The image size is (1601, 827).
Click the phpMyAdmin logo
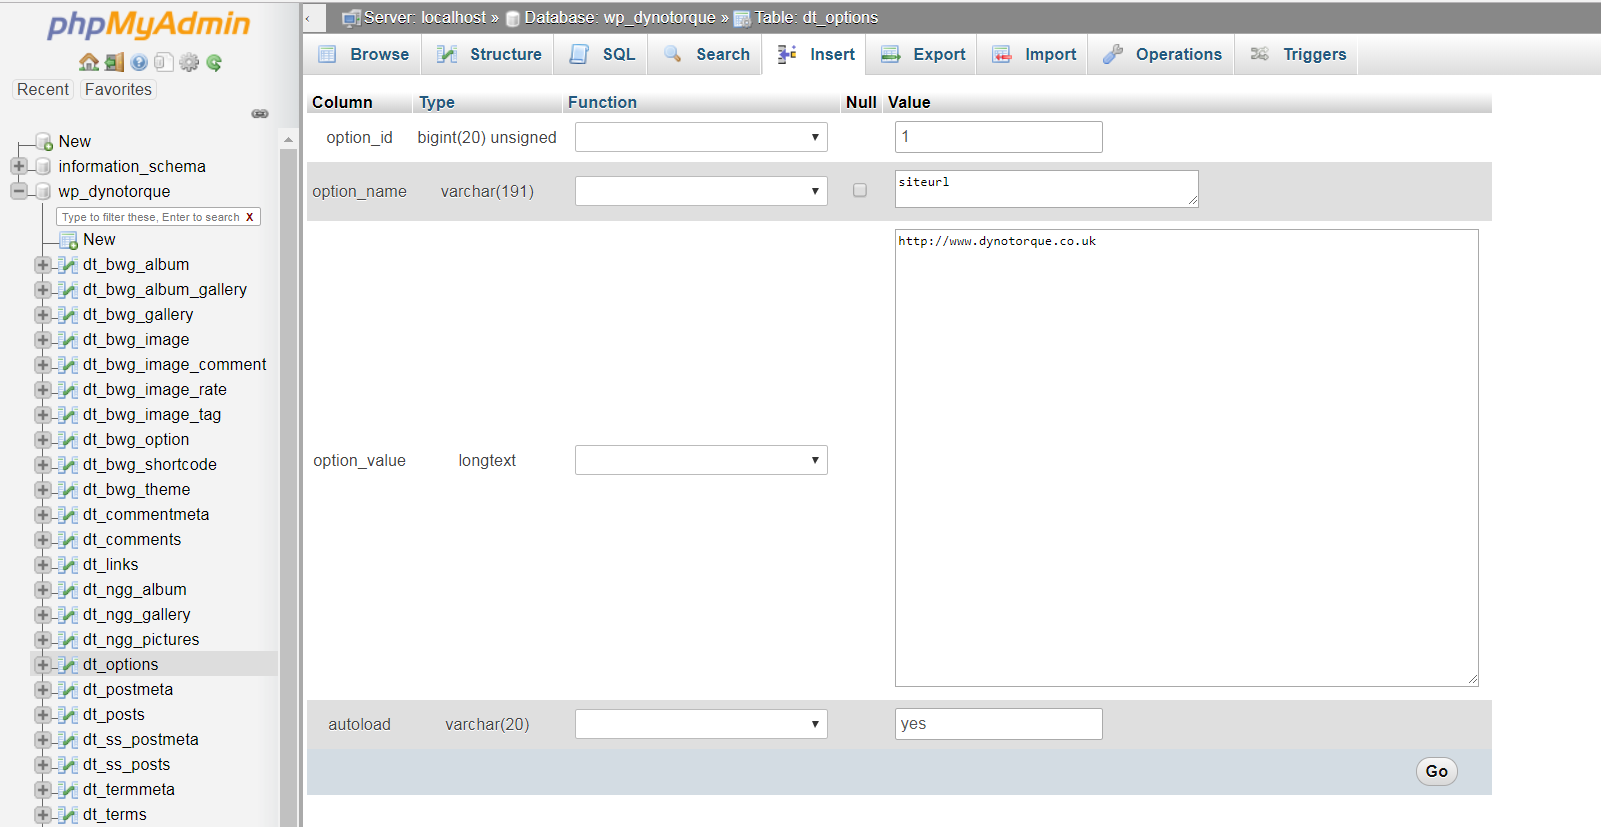[x=149, y=24]
